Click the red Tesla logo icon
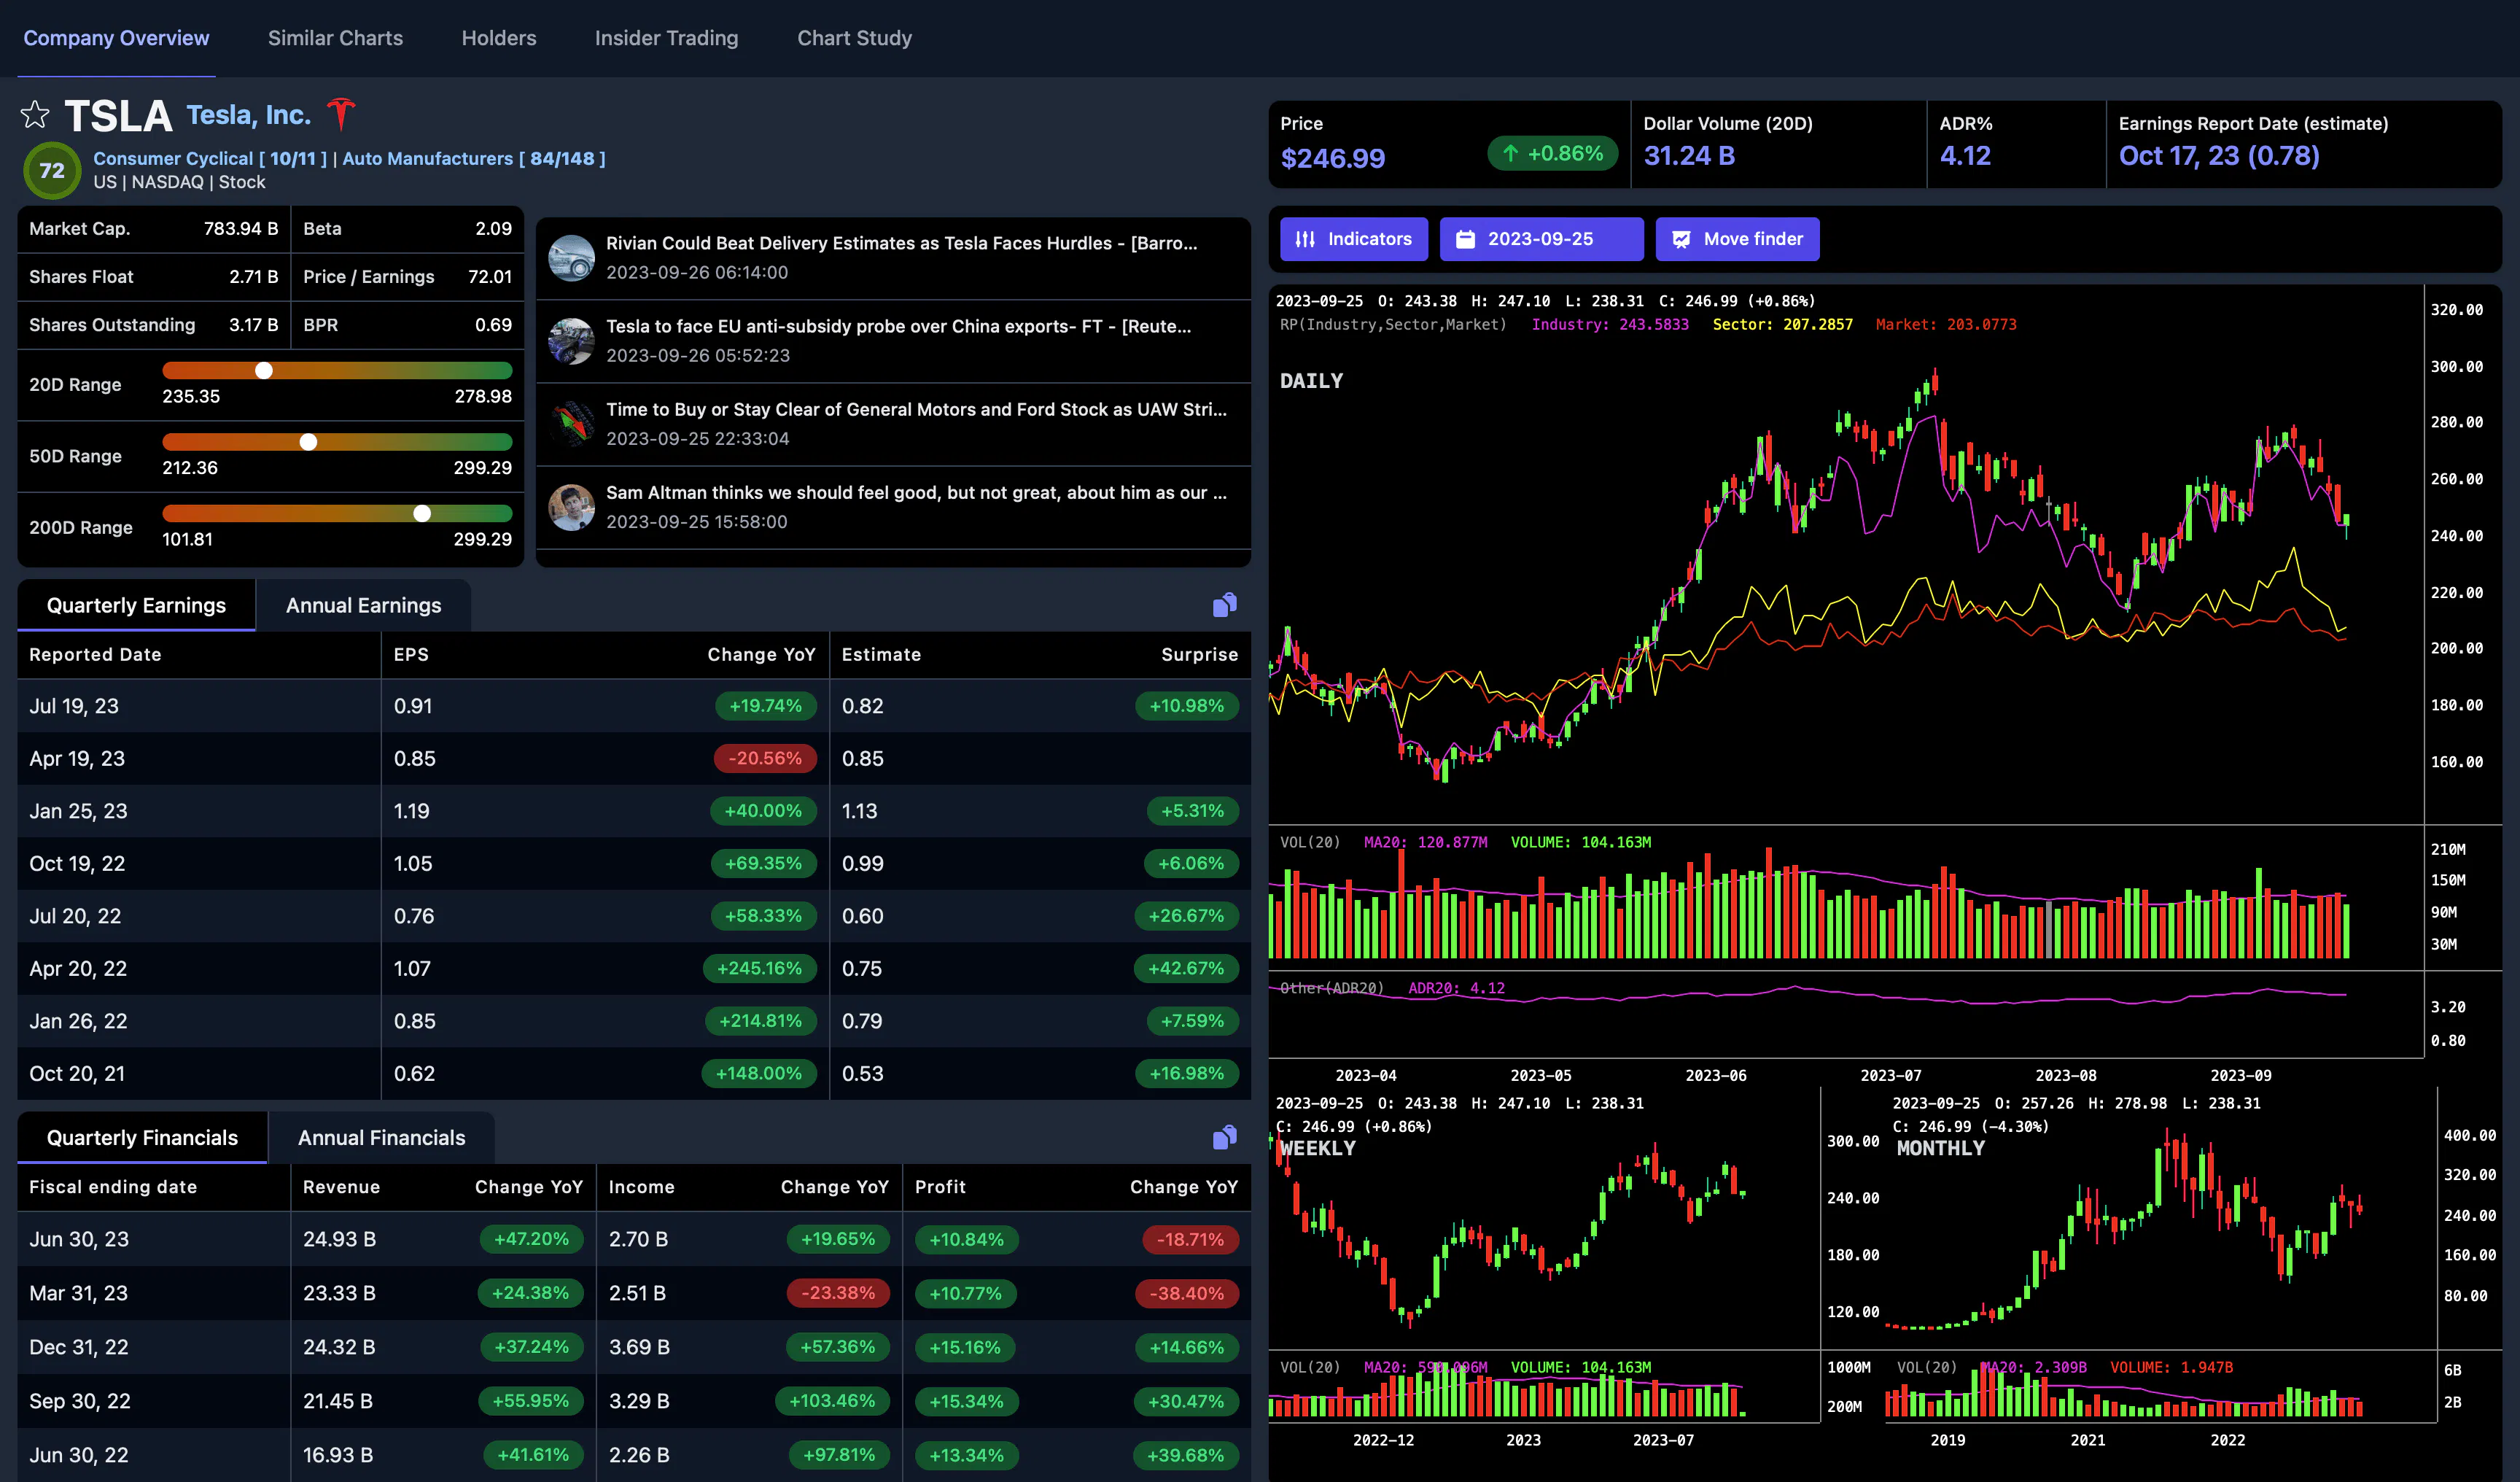Image resolution: width=2520 pixels, height=1482 pixels. click(341, 114)
